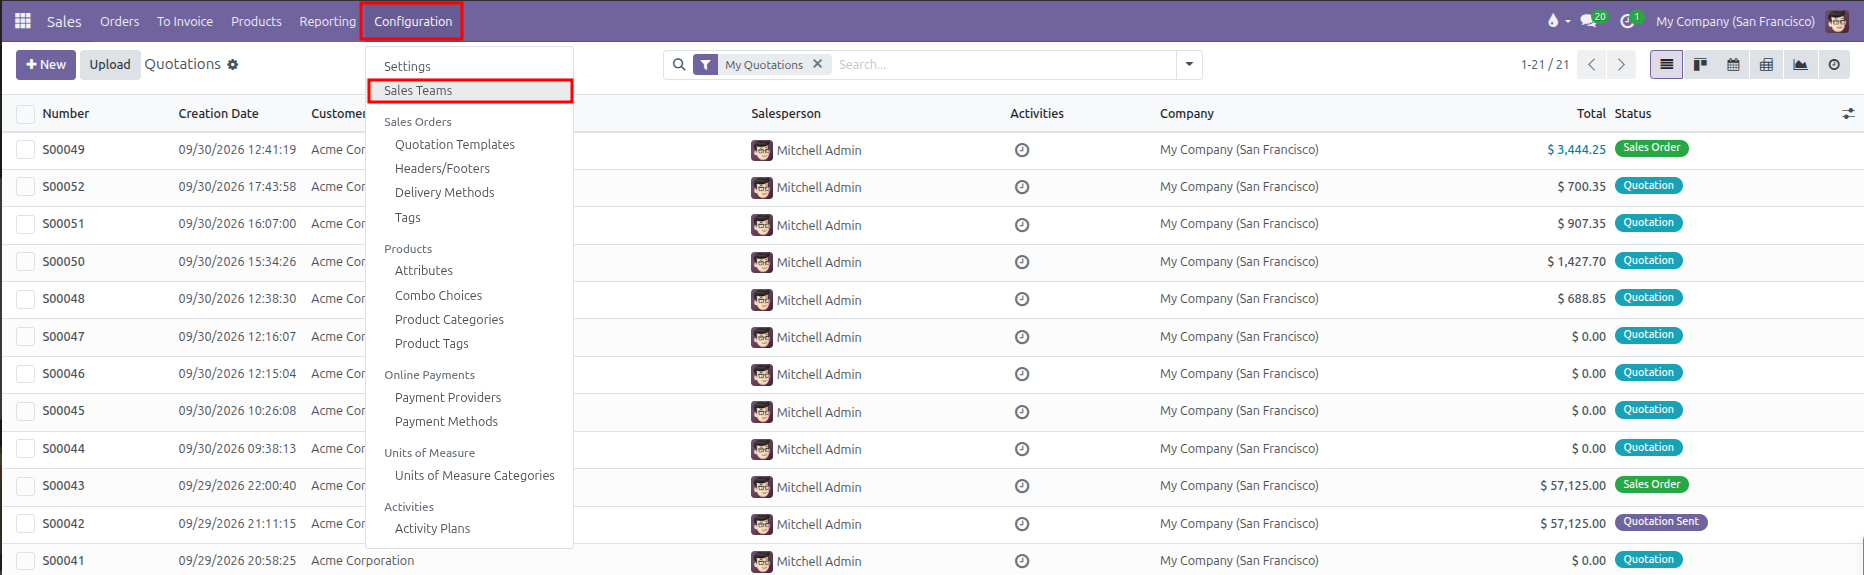Click the funnel filter icon
This screenshot has width=1864, height=575.
[x=706, y=65]
